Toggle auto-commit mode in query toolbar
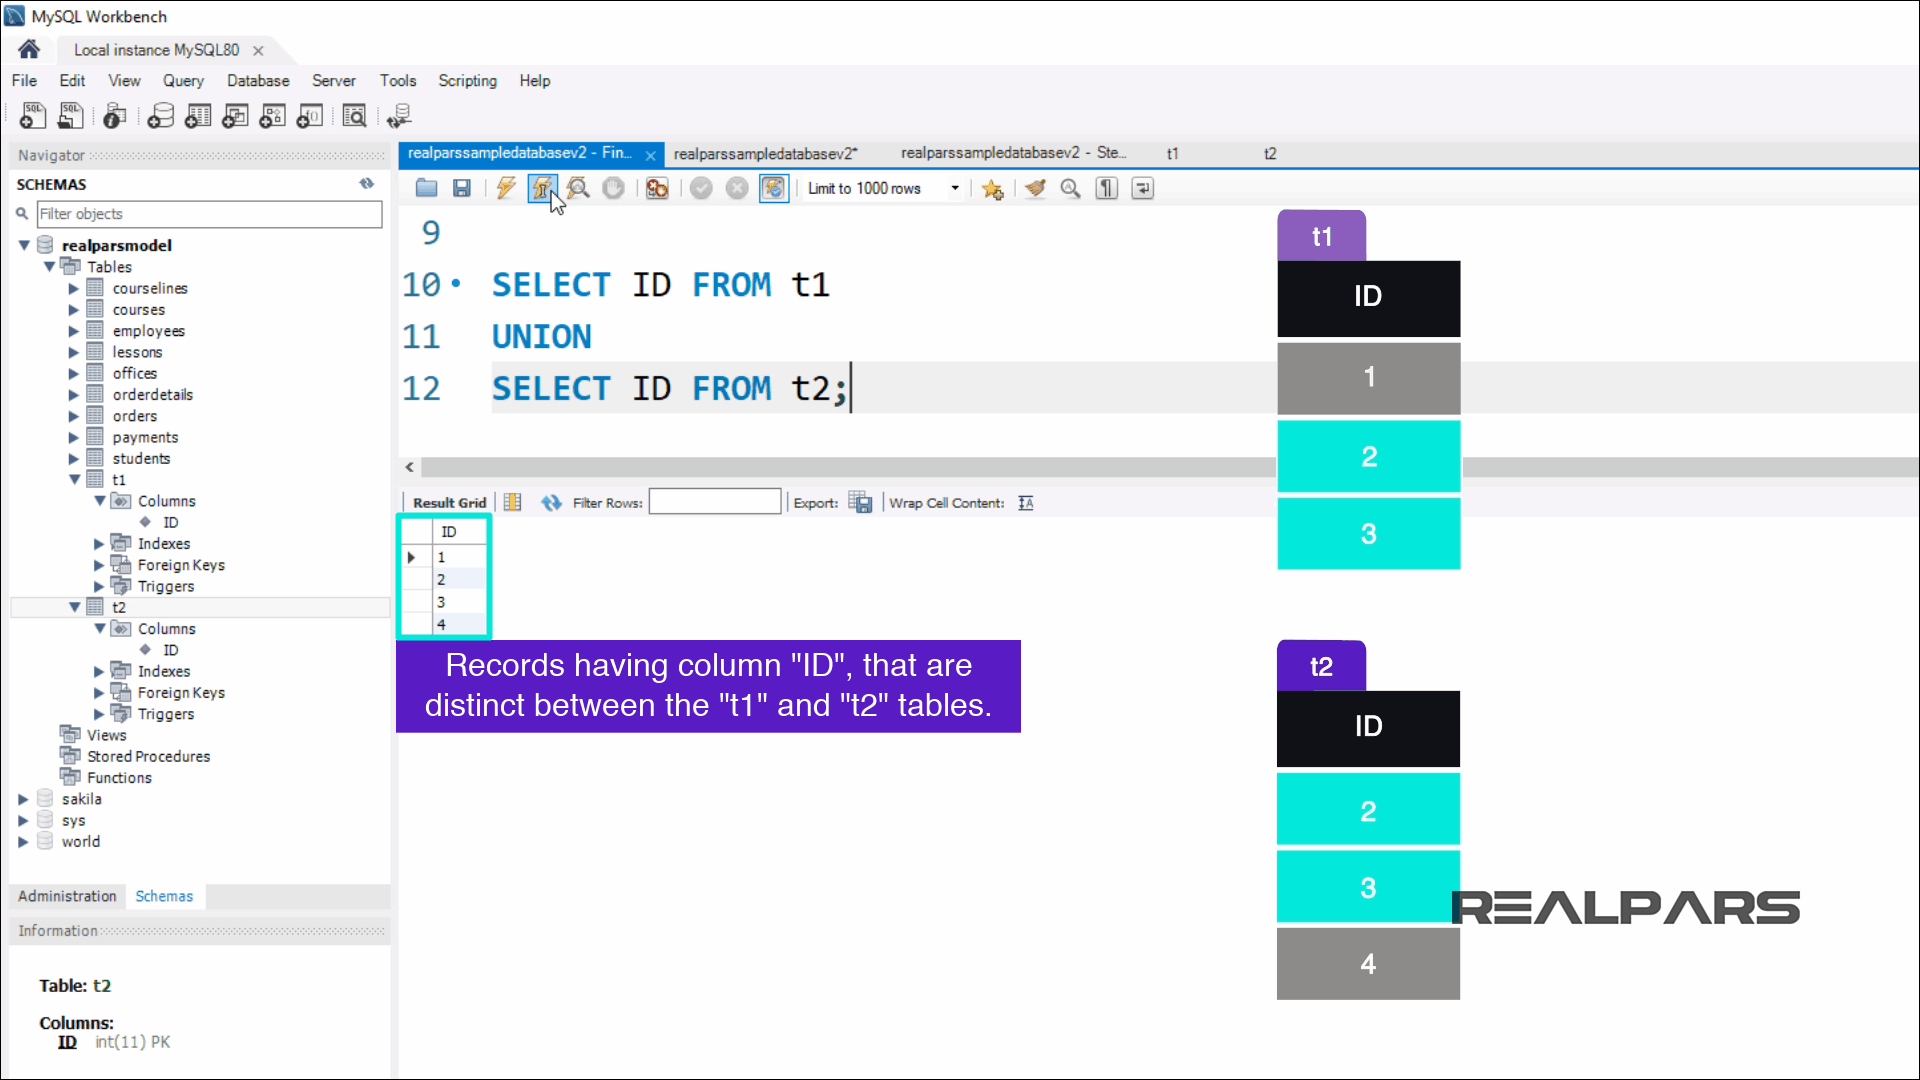The height and width of the screenshot is (1080, 1920). [x=774, y=188]
